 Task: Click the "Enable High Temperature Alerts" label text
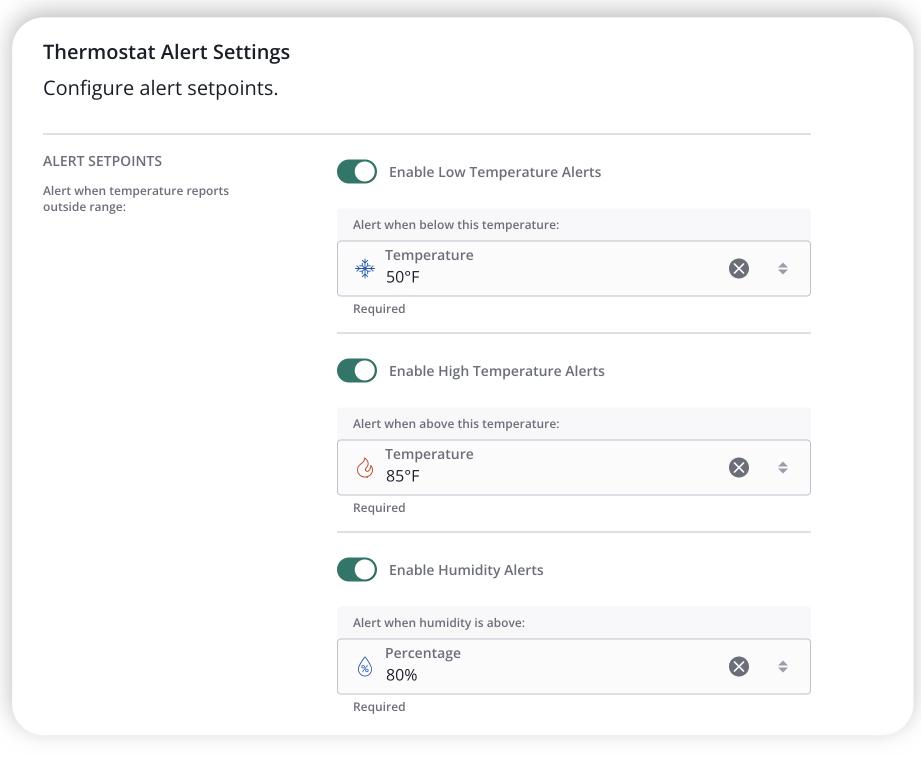coord(496,371)
